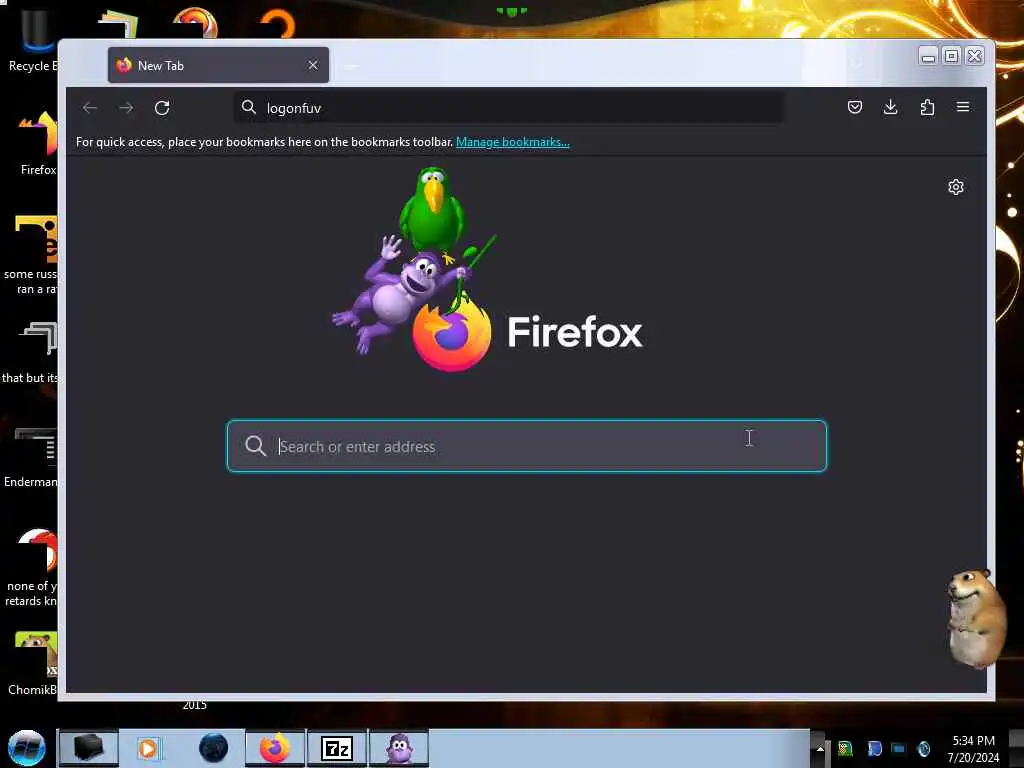Select the 'that but its' desktop icon
1024x768 pixels.
tap(31, 353)
